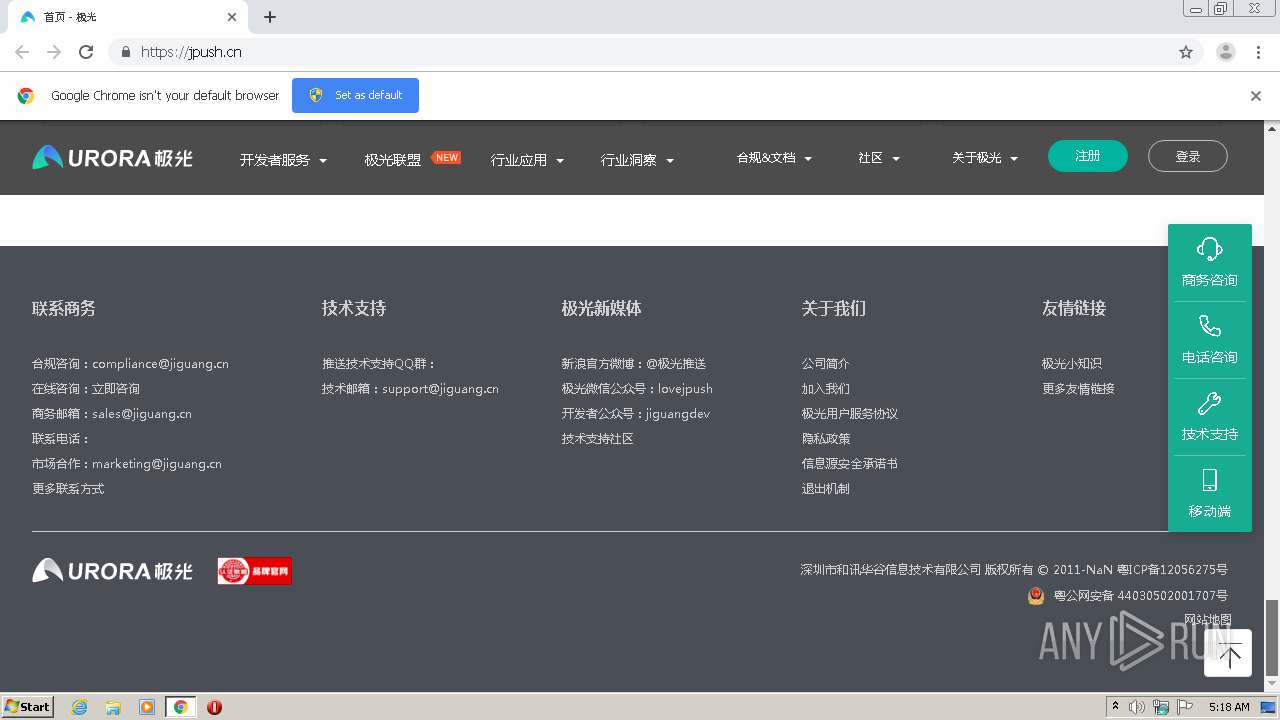Open 极光联盟 NEW menu item
1280x720 pixels.
coord(411,159)
